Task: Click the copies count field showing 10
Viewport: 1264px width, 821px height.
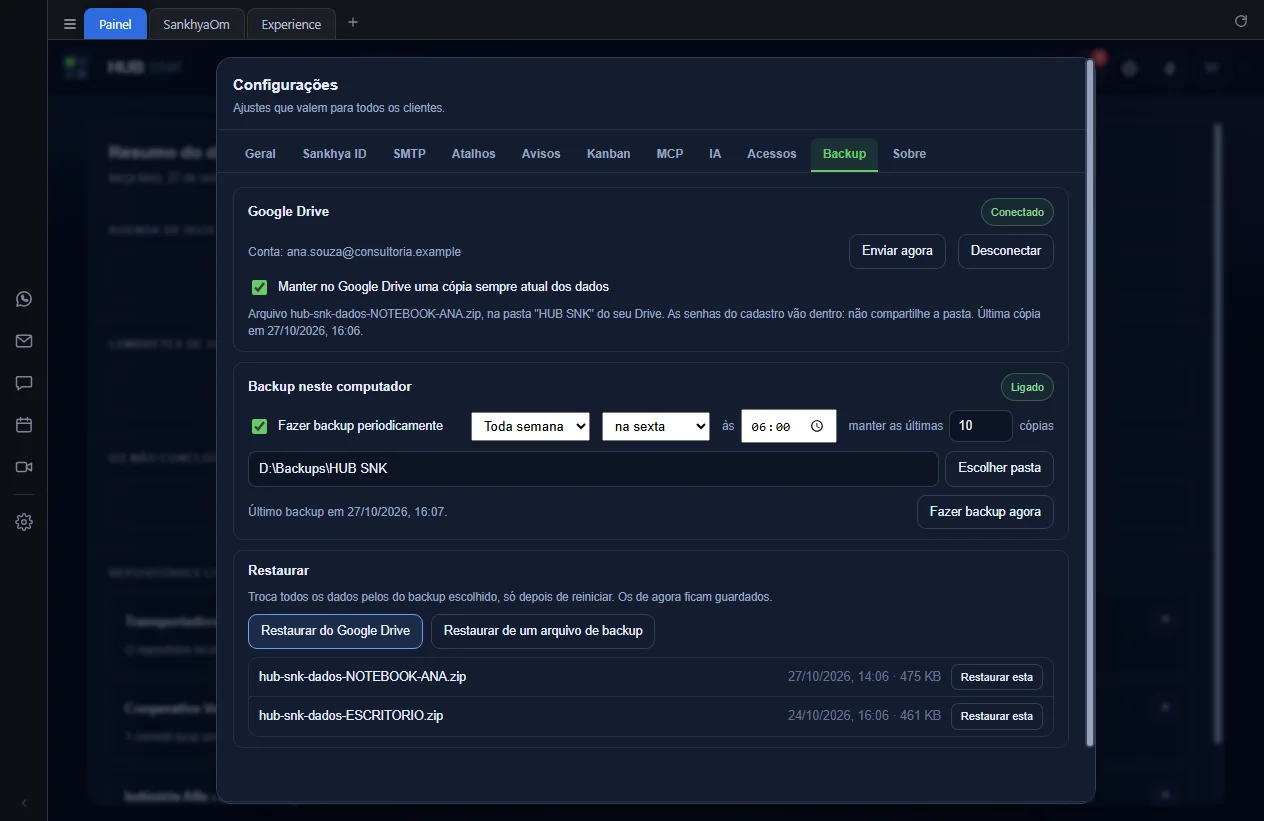Action: click(x=981, y=426)
